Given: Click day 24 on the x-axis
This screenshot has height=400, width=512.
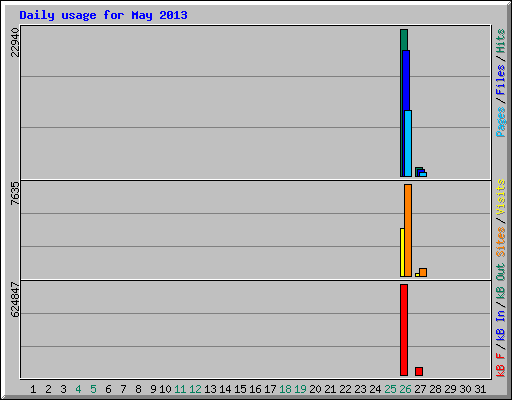Looking at the screenshot, I should [x=375, y=389].
